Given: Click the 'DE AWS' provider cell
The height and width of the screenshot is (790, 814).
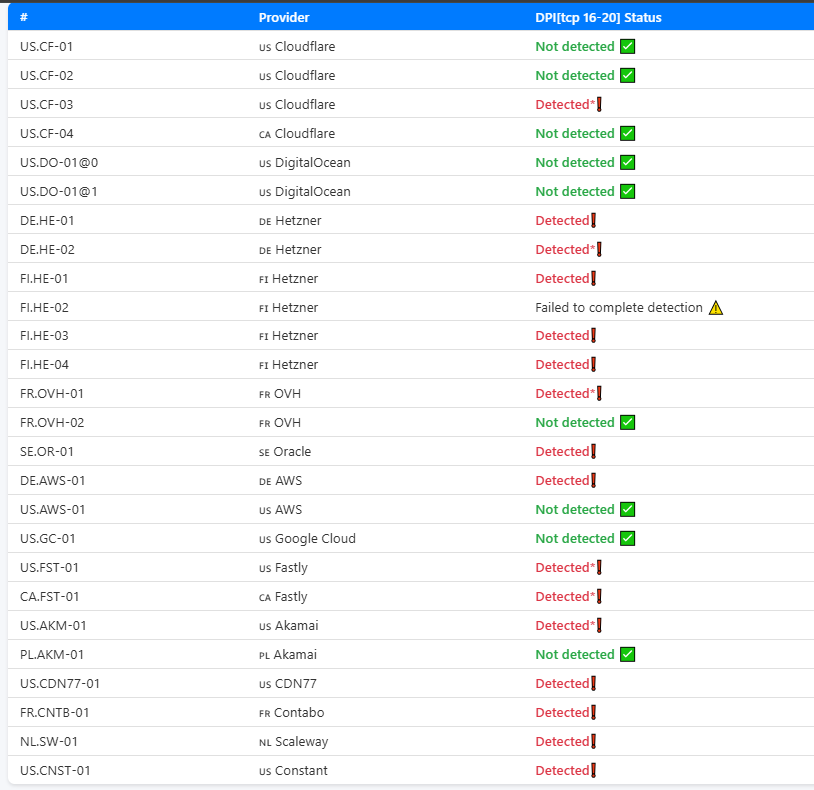Looking at the screenshot, I should (280, 481).
